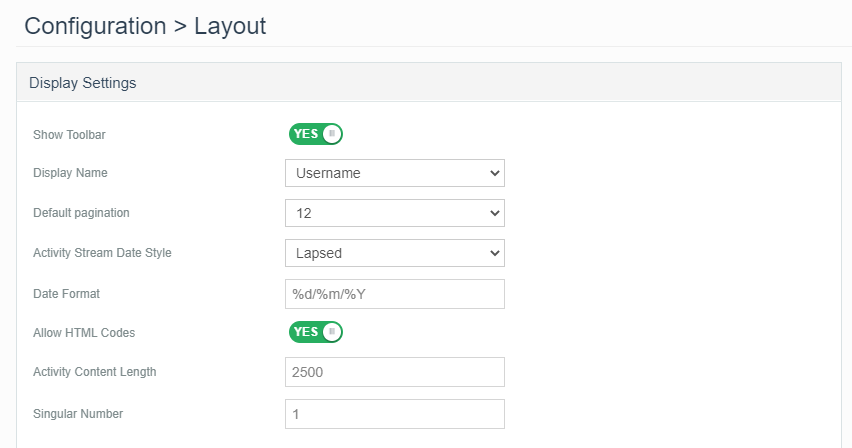This screenshot has height=448, width=852.
Task: Click the arrow on Lapsed select box
Action: click(494, 253)
